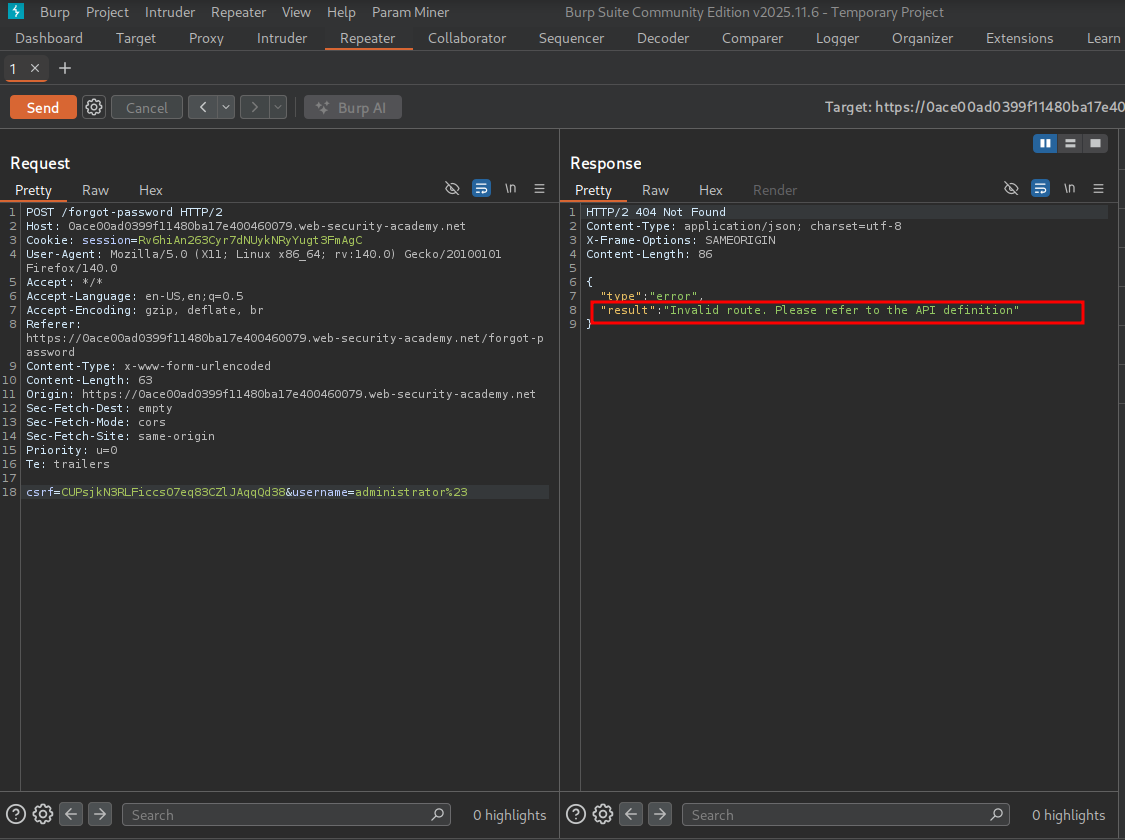1125x840 pixels.
Task: Open previous history dropdown arrow
Action: pyautogui.click(x=226, y=108)
